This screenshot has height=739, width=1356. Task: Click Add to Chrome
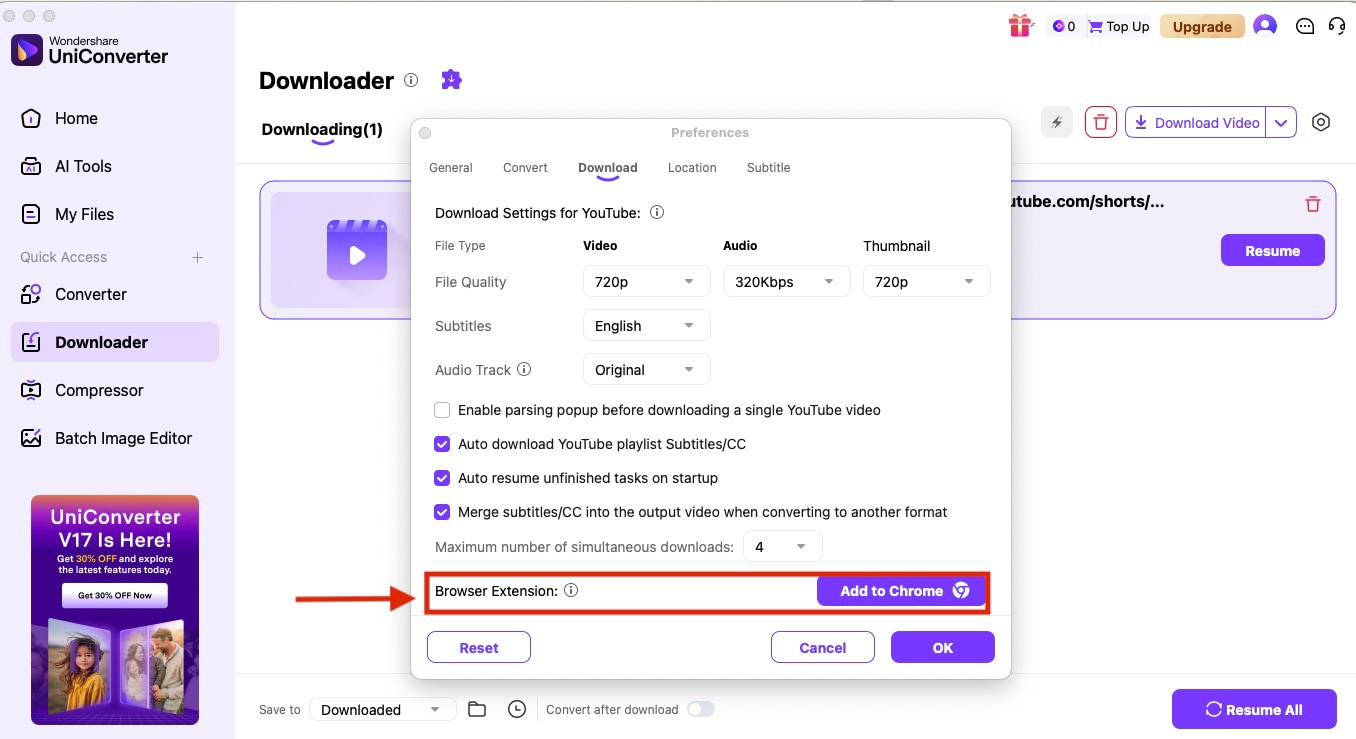900,590
